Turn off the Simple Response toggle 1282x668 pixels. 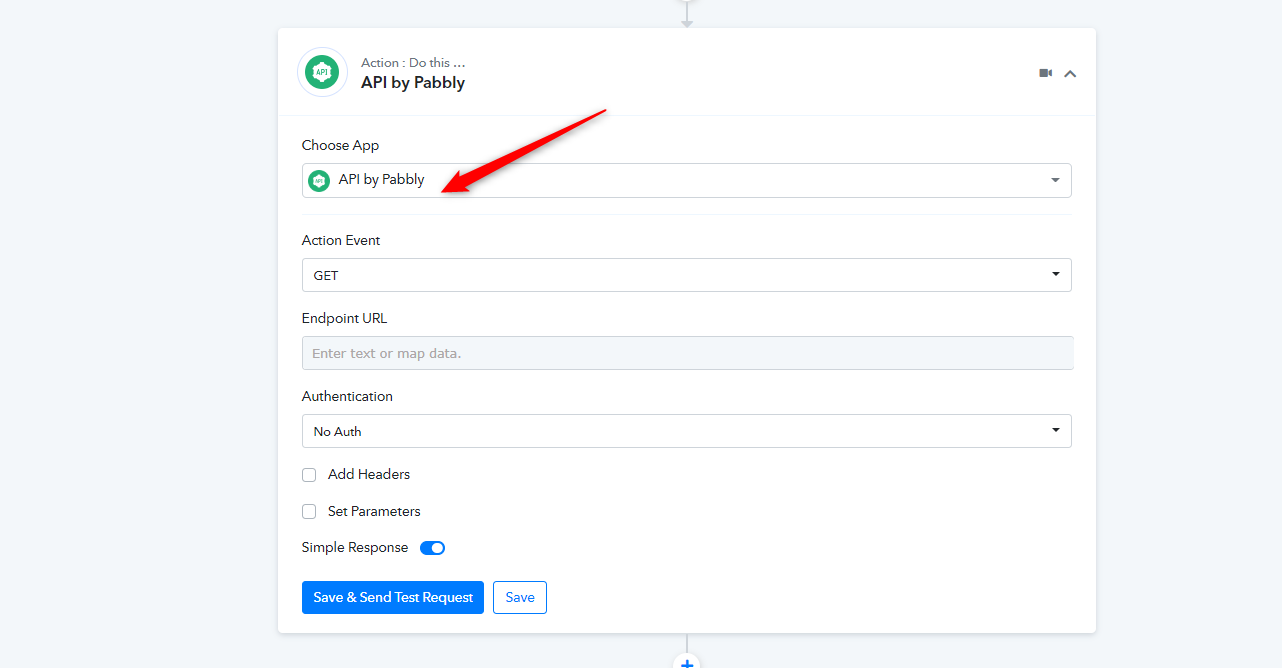tap(432, 548)
